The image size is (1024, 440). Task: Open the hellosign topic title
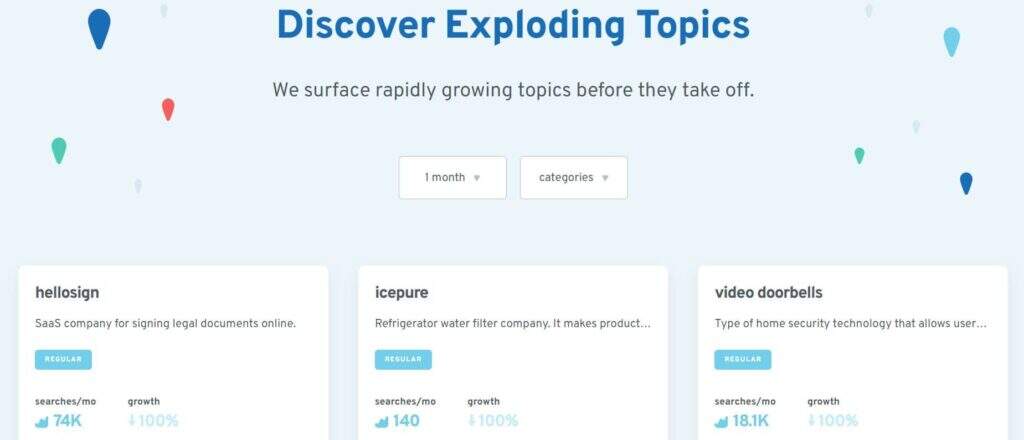[67, 293]
